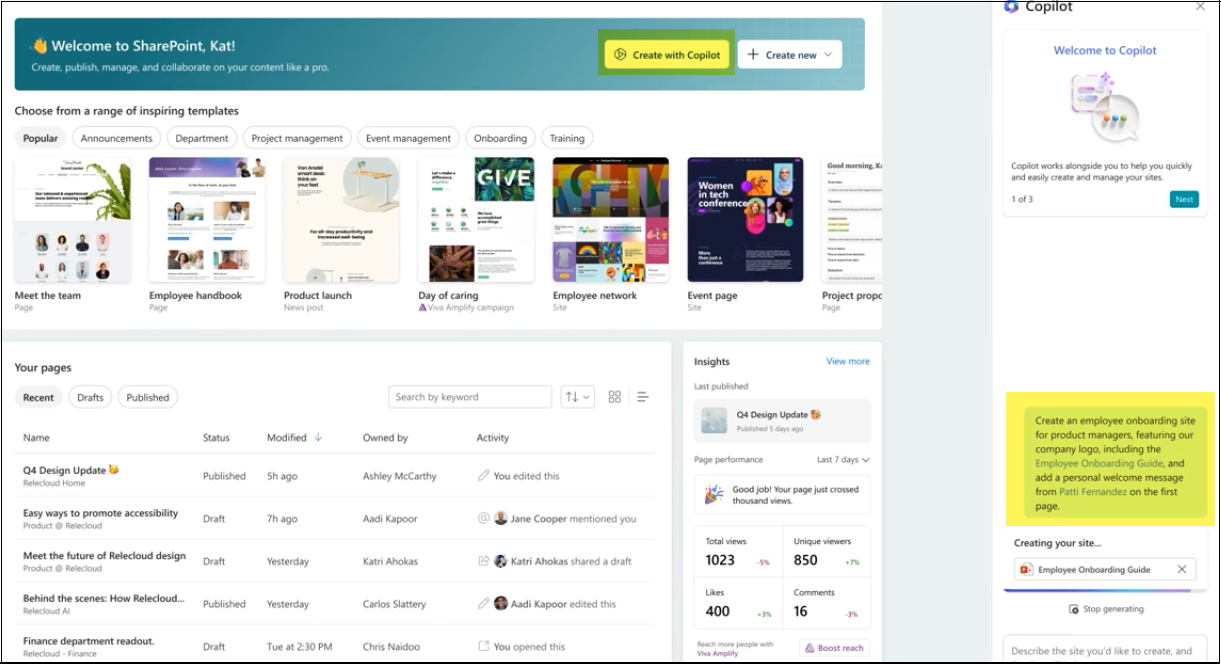Open the Last 7 days performance dropdown

coord(837,457)
